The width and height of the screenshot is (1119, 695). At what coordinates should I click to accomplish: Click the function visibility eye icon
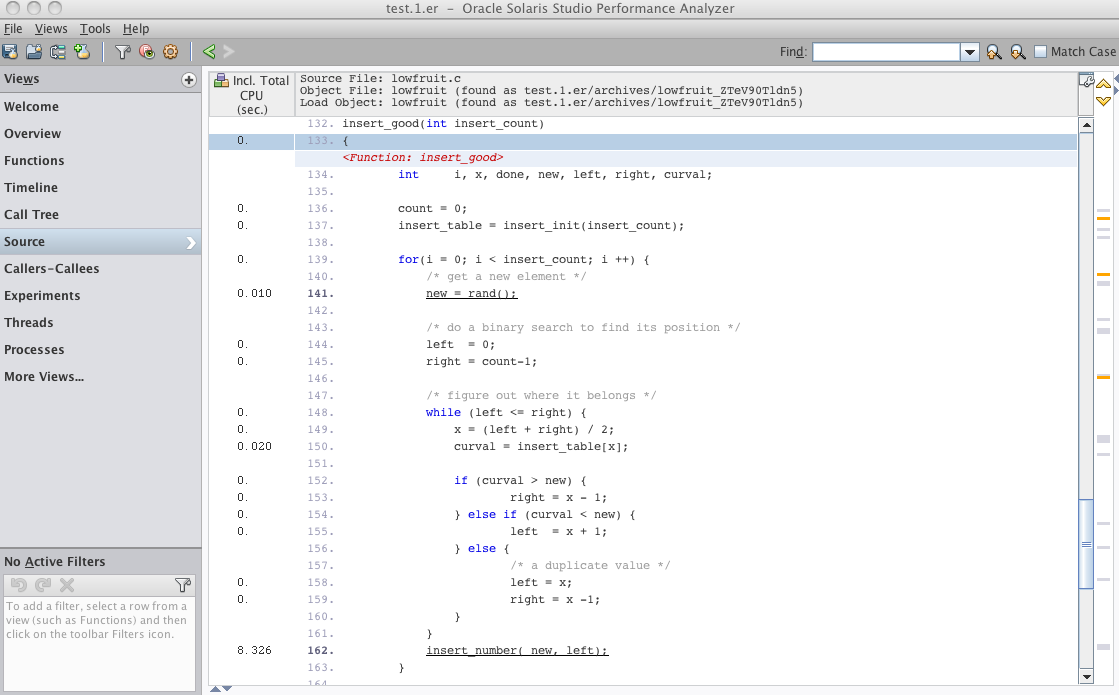point(147,51)
